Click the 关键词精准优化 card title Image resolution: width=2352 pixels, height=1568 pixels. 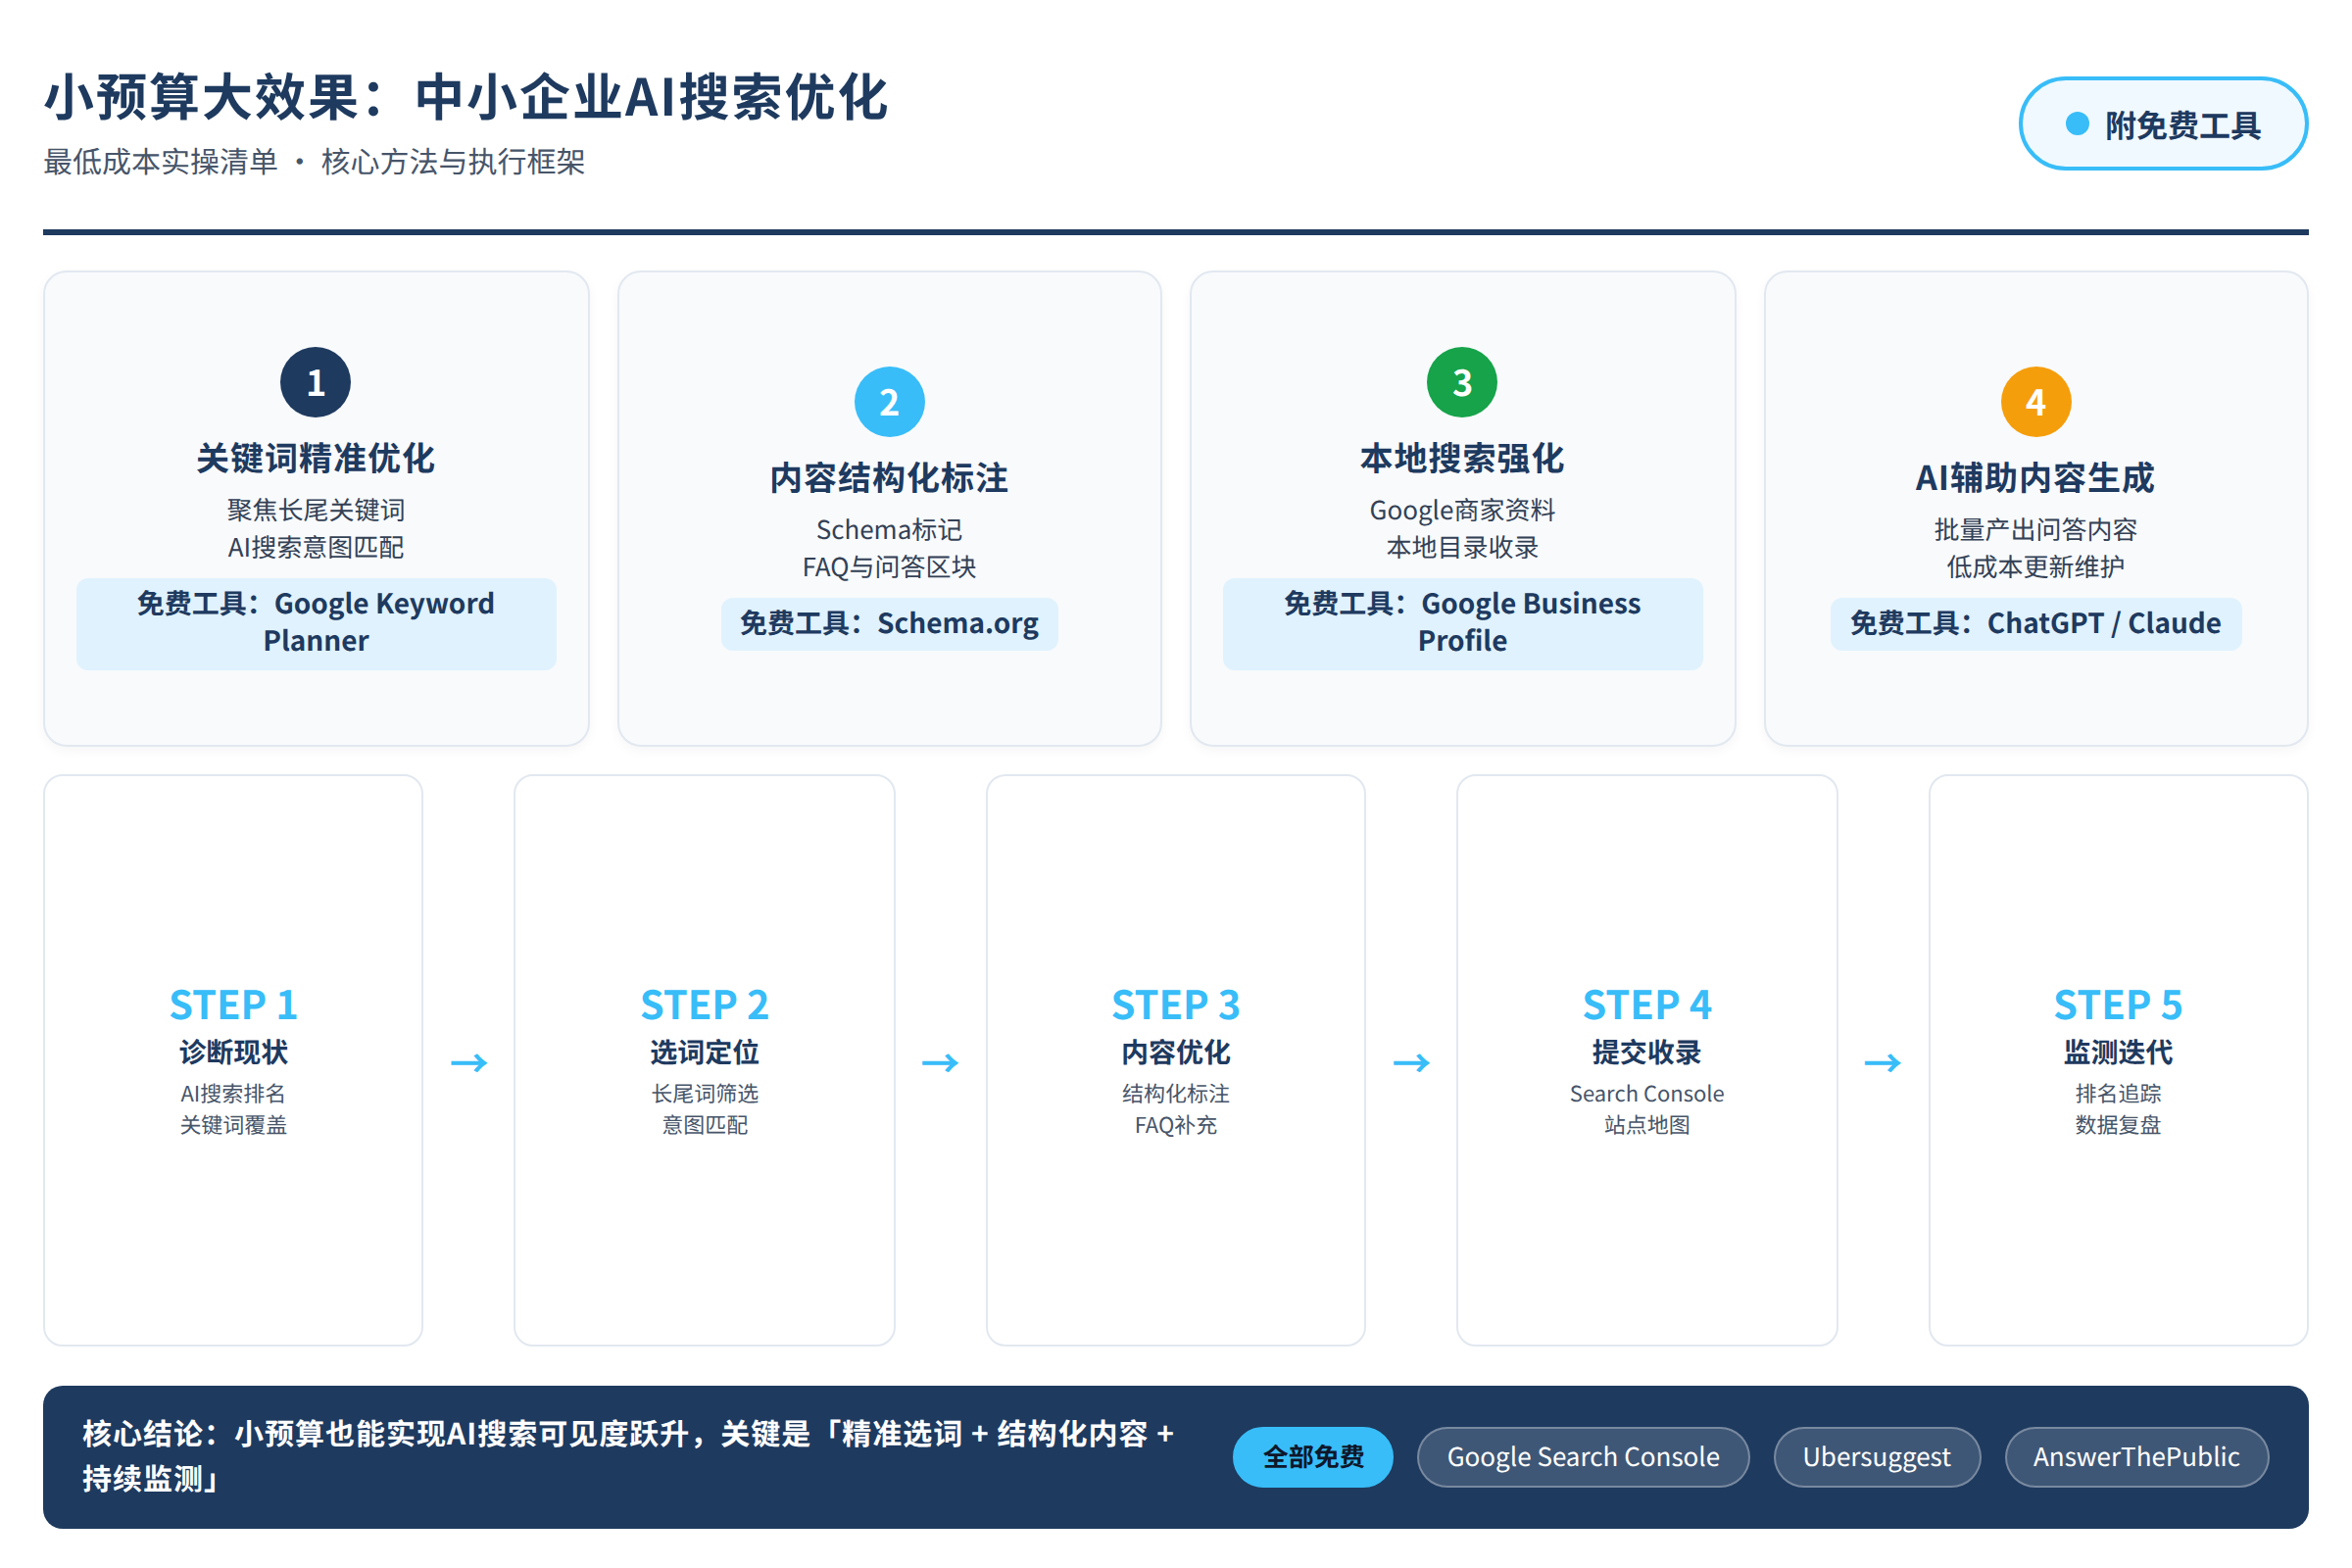315,459
